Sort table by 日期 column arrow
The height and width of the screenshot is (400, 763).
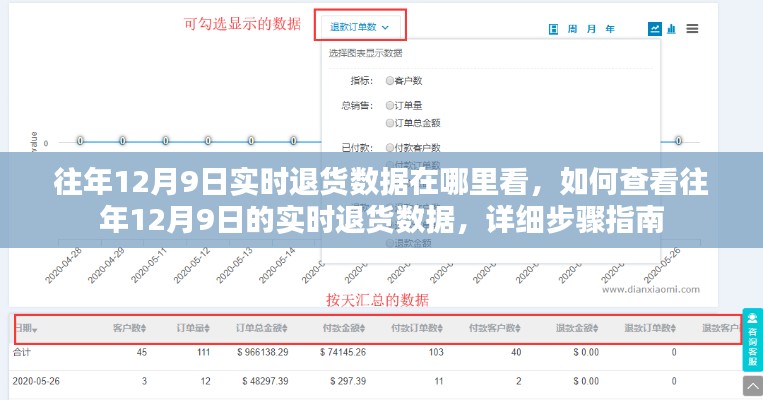tap(34, 328)
